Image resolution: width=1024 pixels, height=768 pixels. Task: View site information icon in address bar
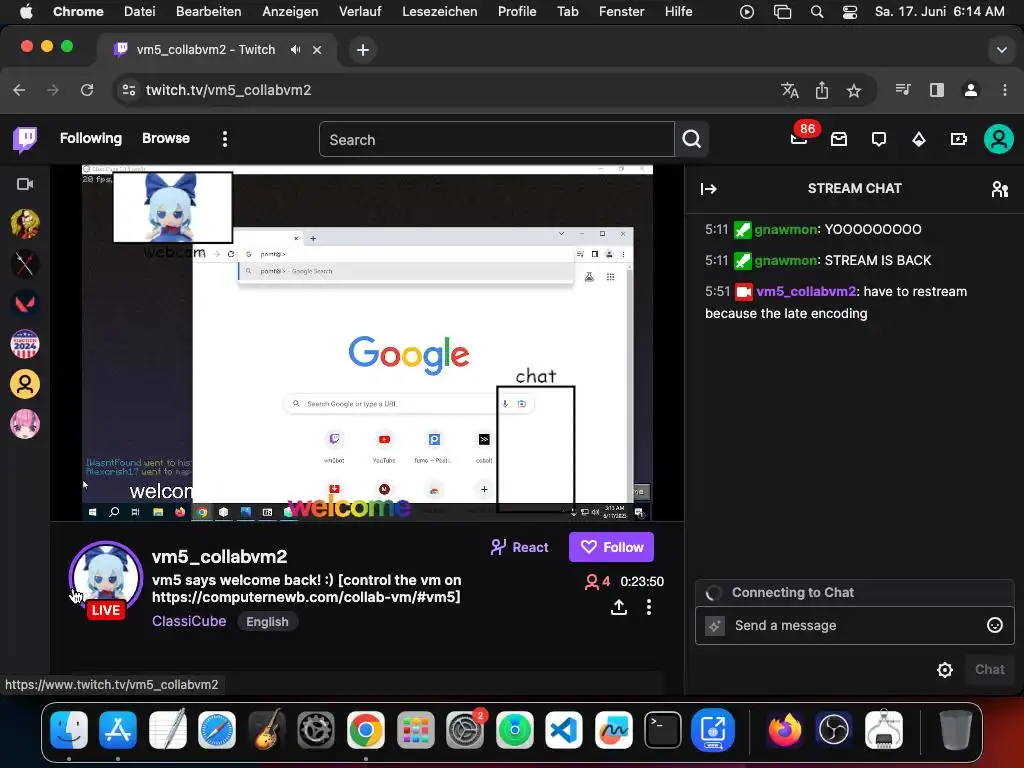point(129,90)
